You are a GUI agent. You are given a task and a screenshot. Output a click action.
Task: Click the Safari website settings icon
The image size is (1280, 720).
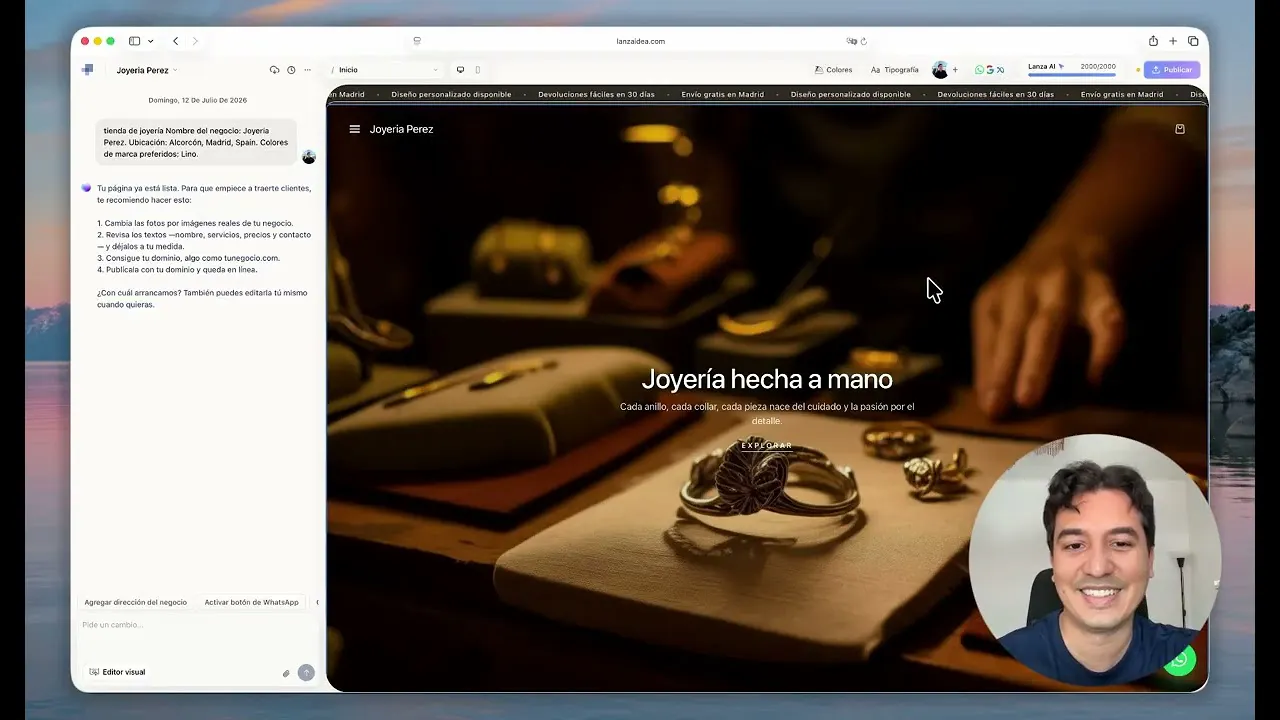pos(417,41)
